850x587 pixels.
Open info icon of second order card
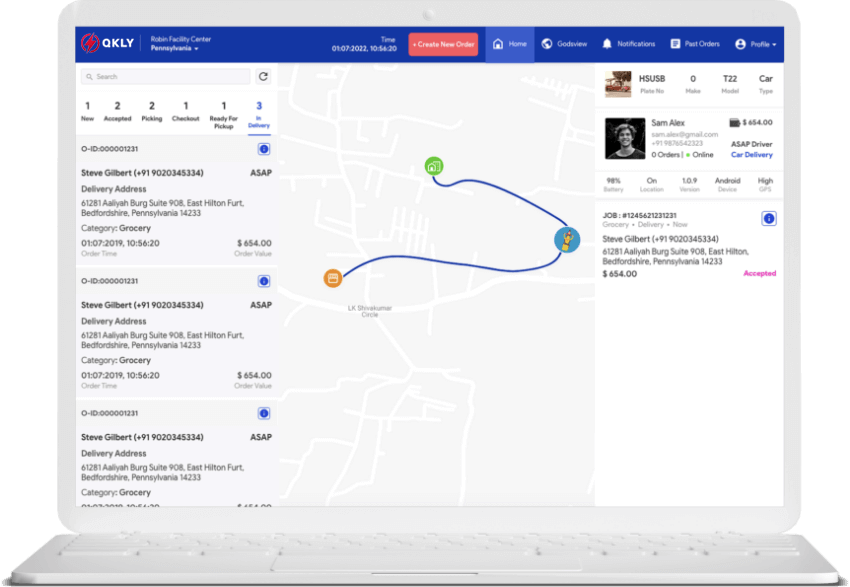(x=264, y=281)
